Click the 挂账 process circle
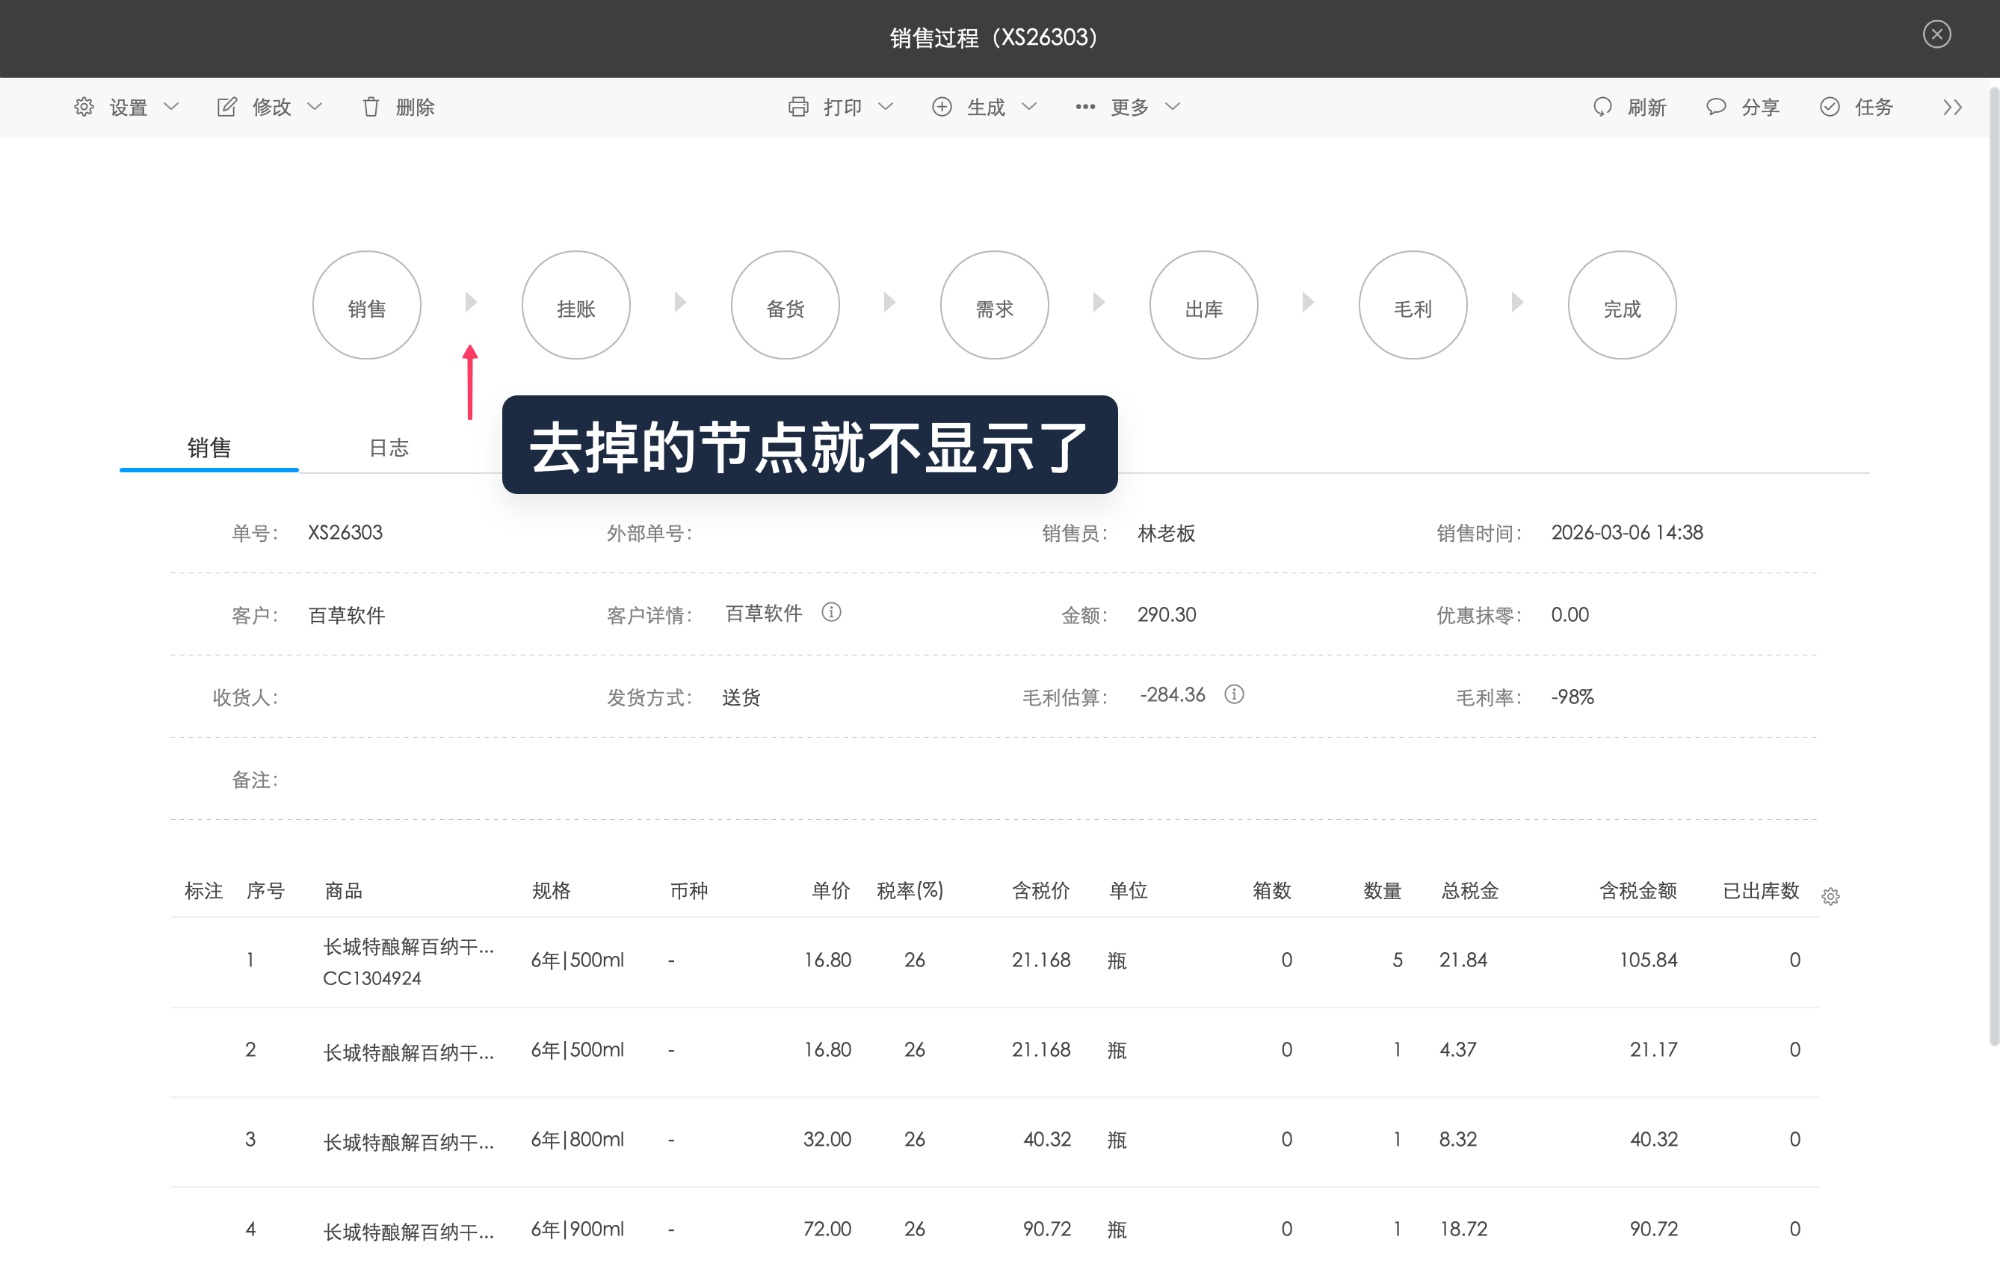The image size is (2000, 1276). [576, 306]
